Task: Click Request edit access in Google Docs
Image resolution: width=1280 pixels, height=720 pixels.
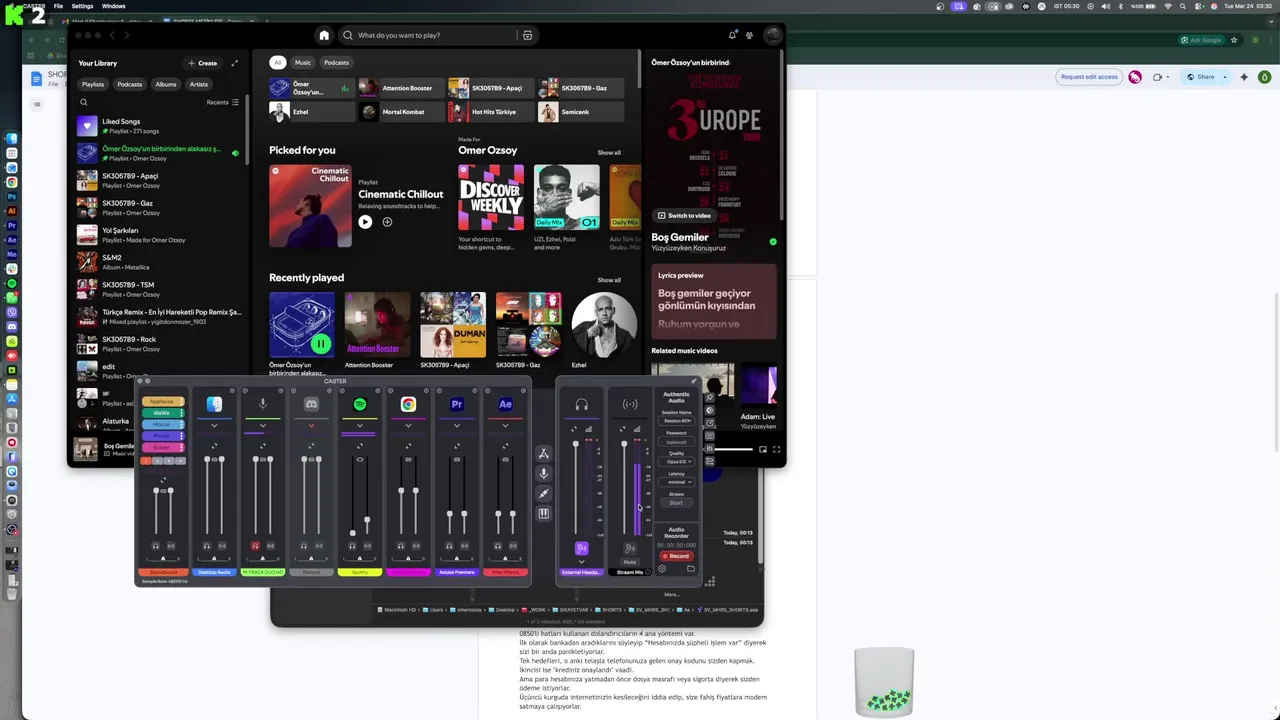Action: (1089, 77)
